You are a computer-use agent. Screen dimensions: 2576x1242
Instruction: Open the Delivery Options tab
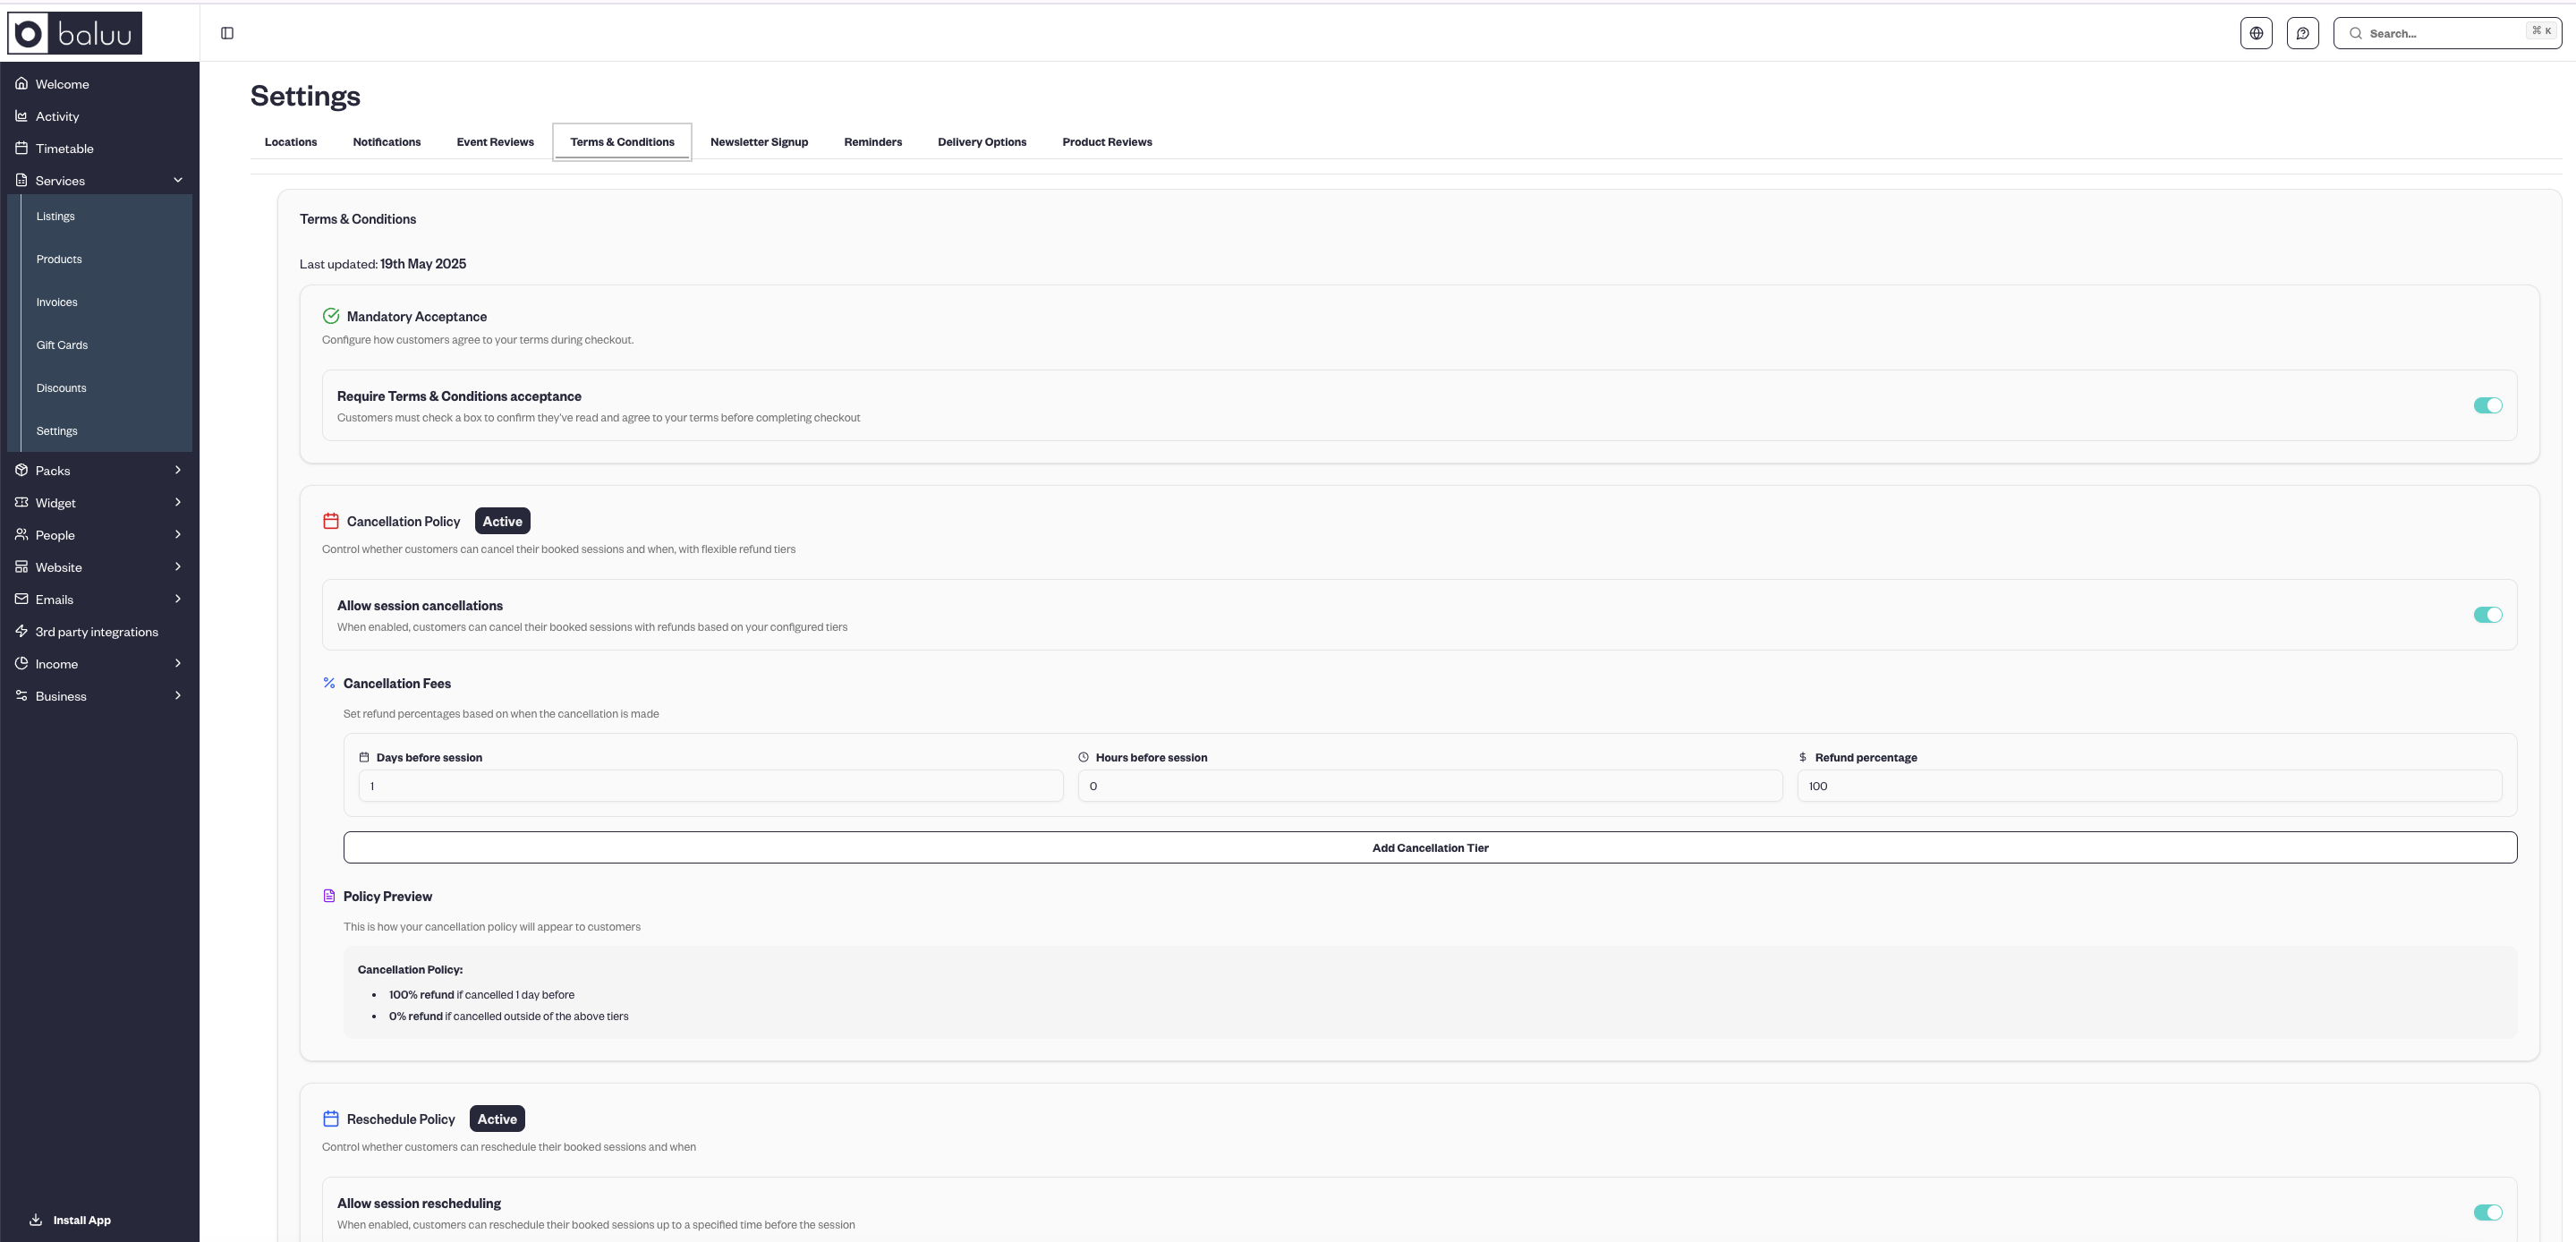coord(981,142)
